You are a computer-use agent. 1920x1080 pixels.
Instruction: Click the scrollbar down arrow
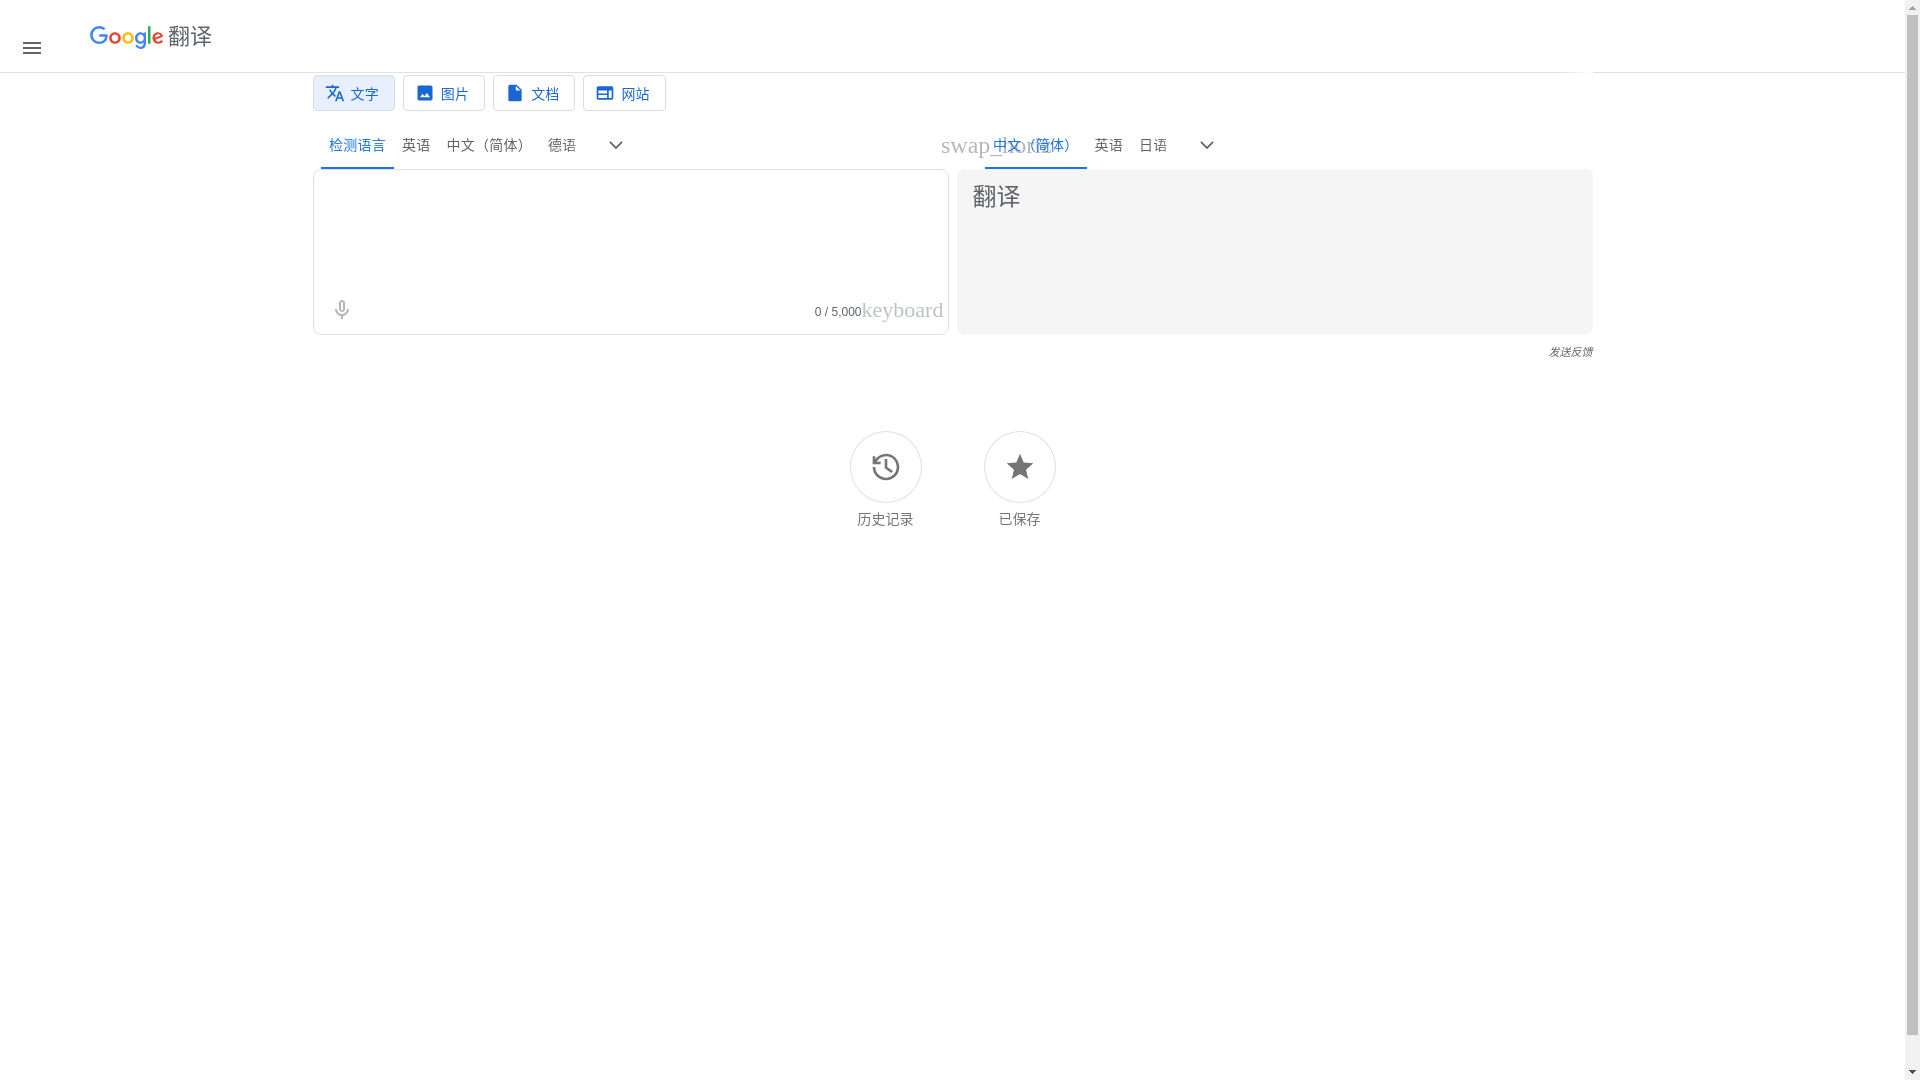(1912, 1071)
